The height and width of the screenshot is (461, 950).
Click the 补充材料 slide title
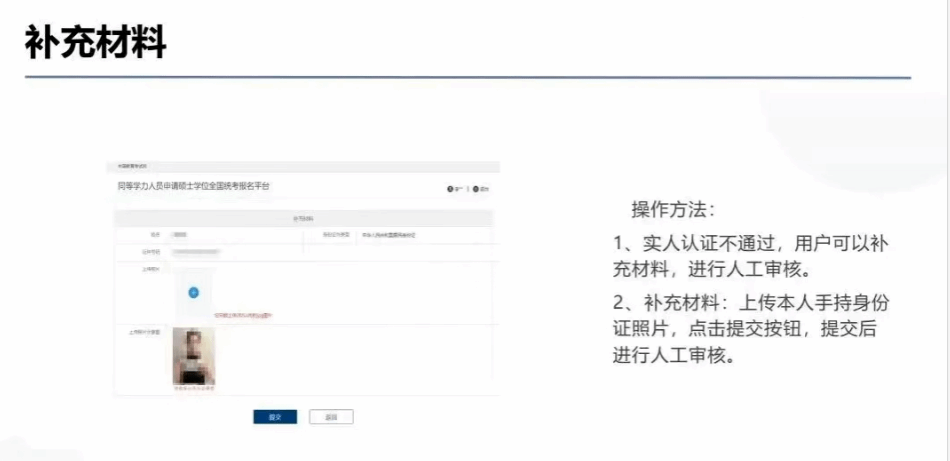coord(95,42)
